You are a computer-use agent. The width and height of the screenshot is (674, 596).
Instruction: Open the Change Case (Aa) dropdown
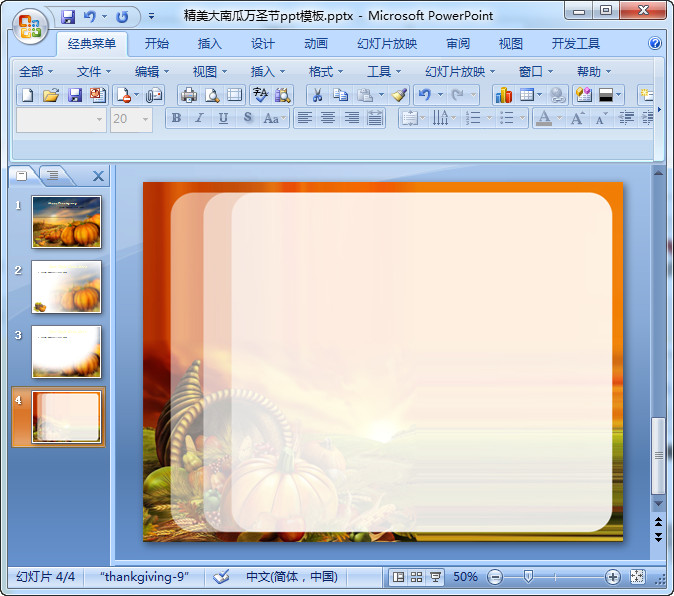click(x=274, y=118)
